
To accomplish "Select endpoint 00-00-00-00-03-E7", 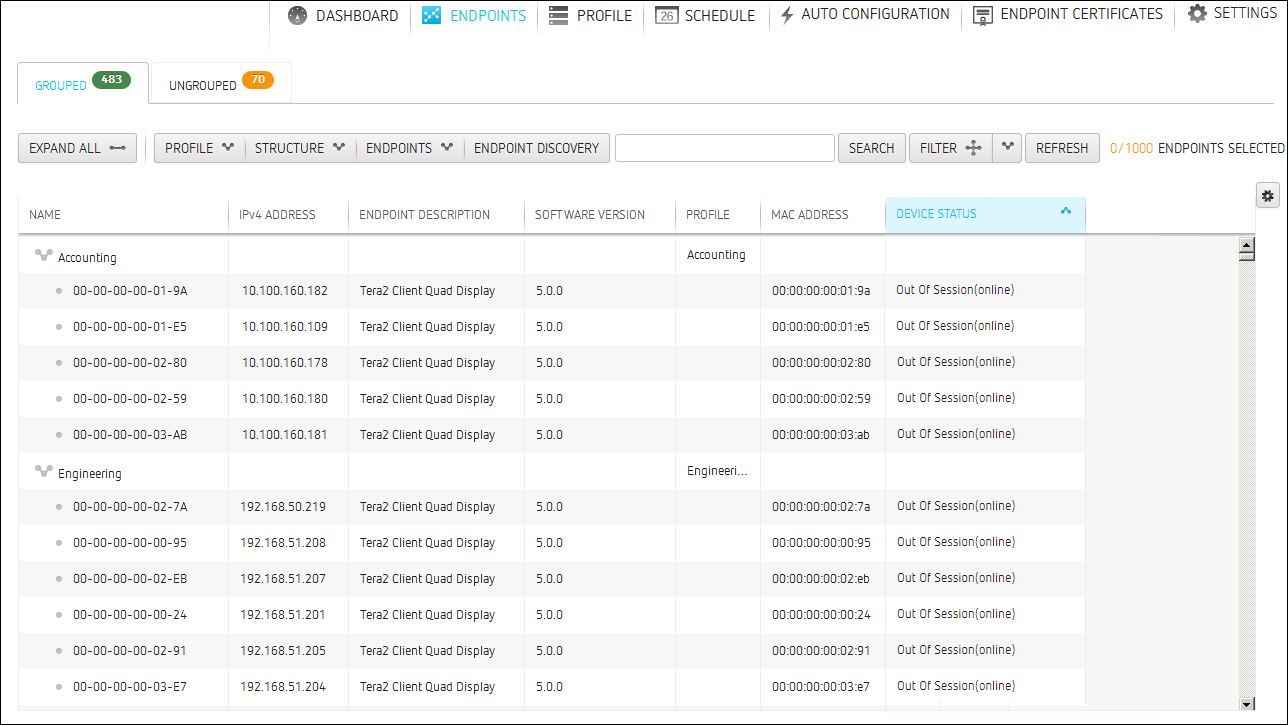I will (x=130, y=687).
